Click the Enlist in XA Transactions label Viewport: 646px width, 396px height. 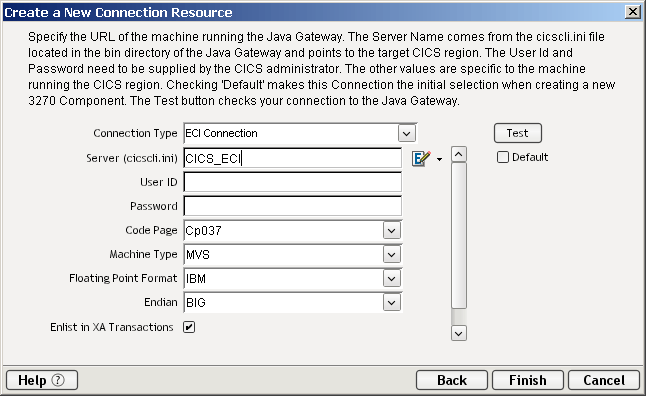coord(112,327)
